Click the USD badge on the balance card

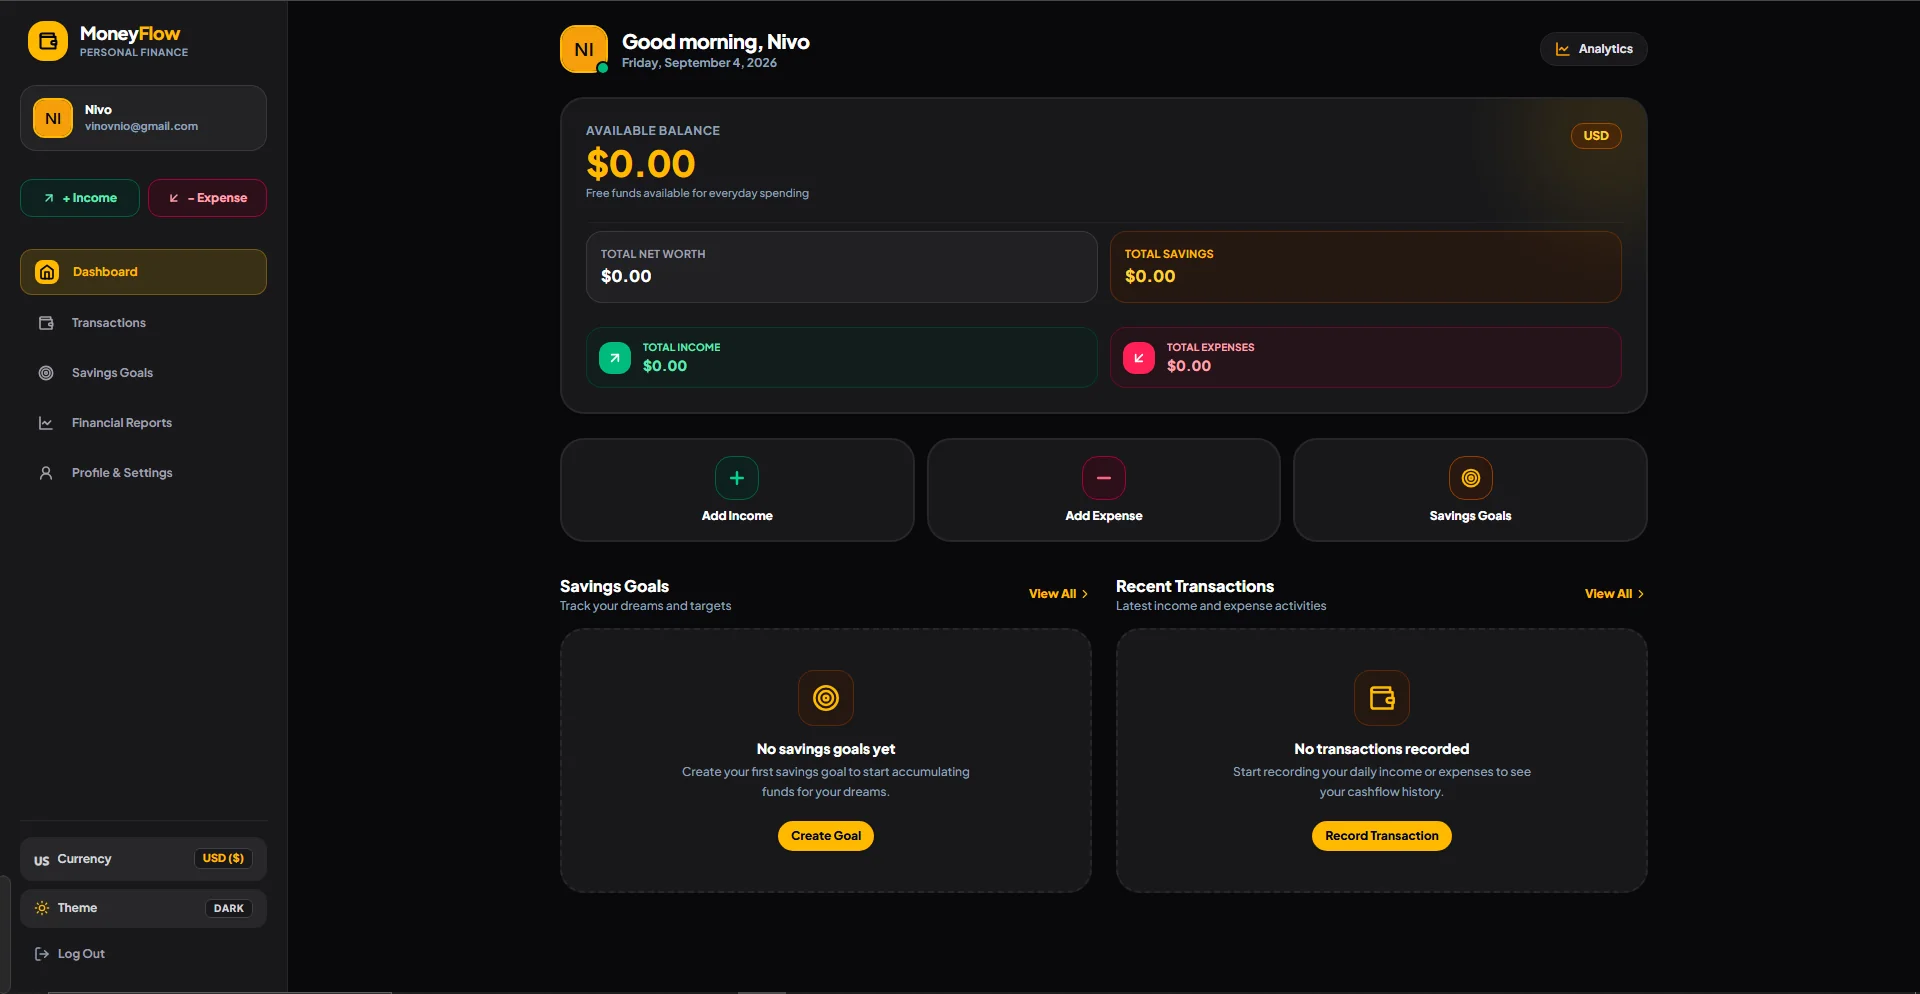[x=1596, y=136]
